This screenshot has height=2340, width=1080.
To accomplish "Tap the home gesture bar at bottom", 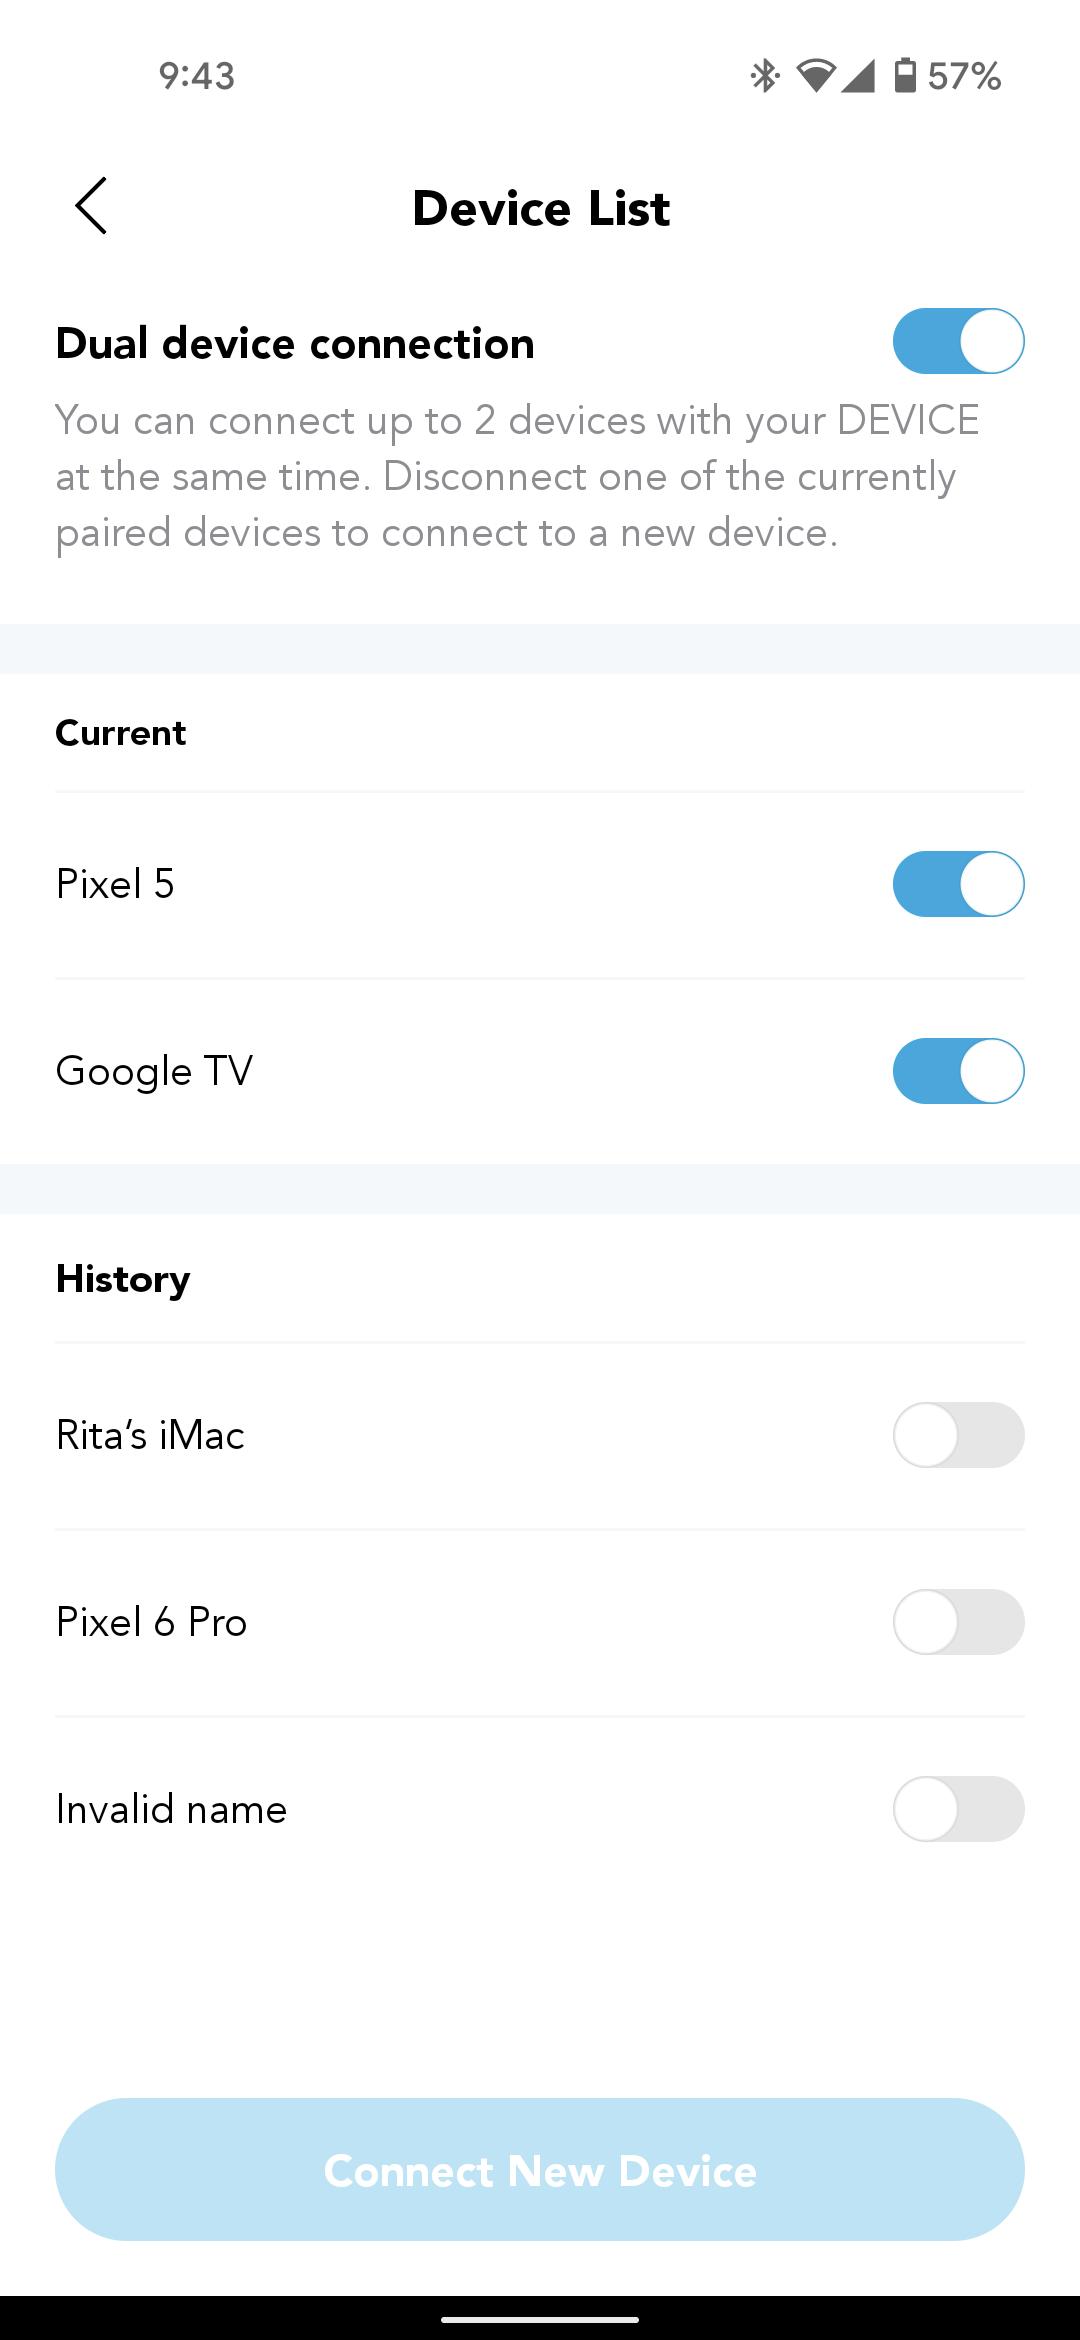I will pyautogui.click(x=540, y=2319).
